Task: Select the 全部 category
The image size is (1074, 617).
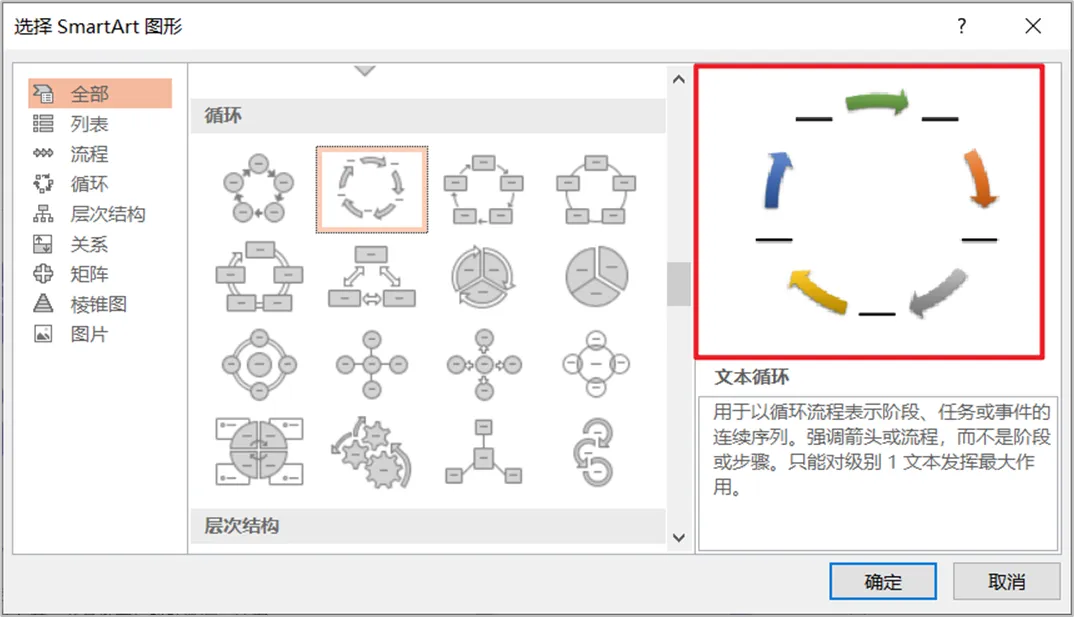Action: pyautogui.click(x=100, y=93)
